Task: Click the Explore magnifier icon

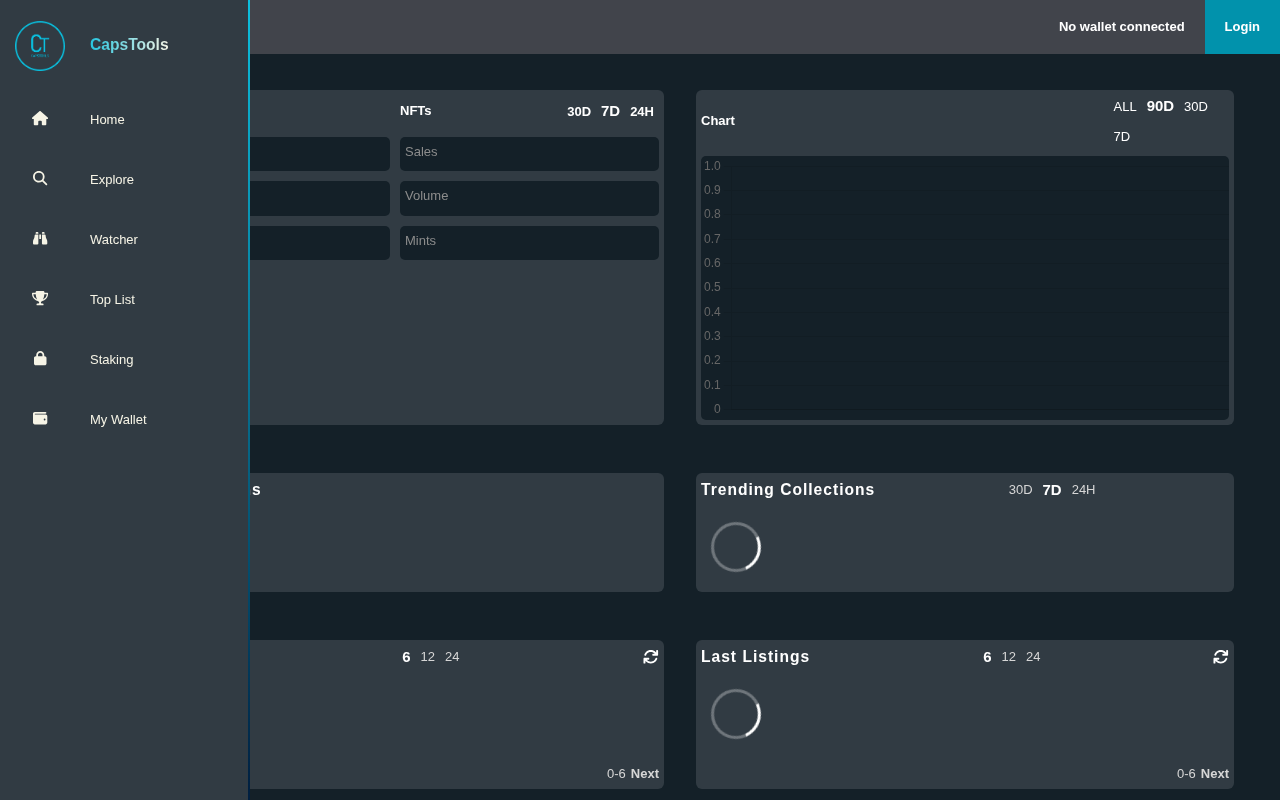Action: coord(40,179)
